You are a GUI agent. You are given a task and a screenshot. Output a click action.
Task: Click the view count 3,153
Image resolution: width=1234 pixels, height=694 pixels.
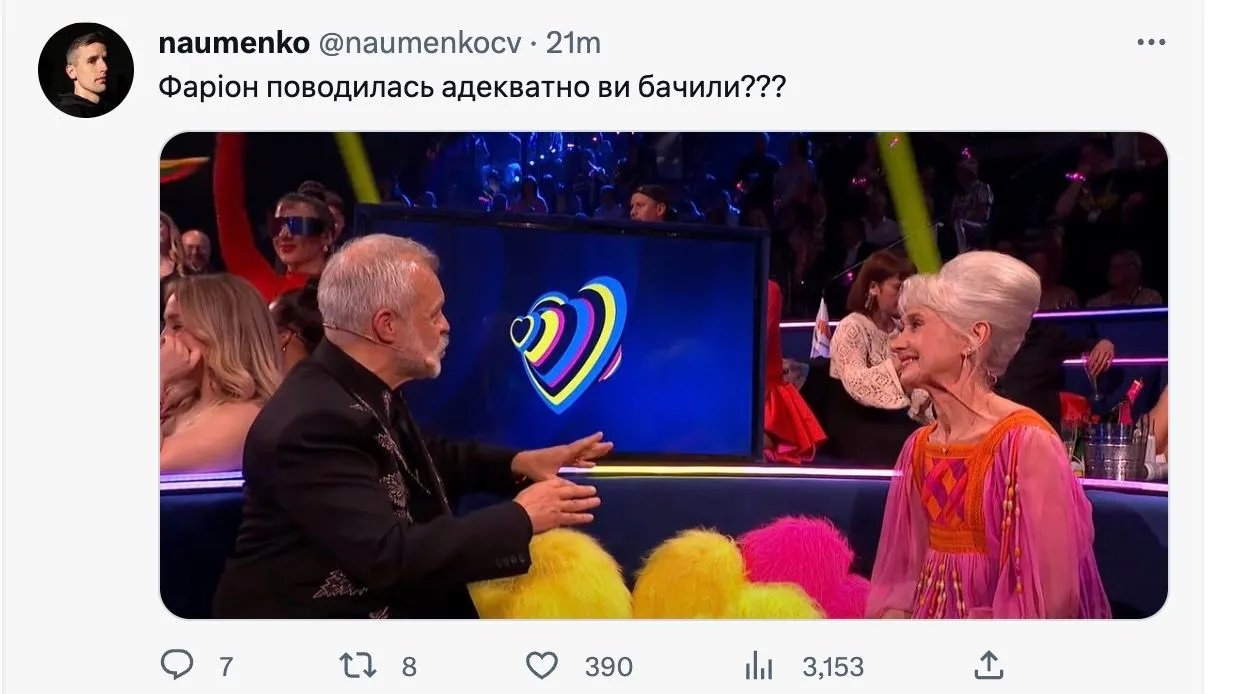[x=833, y=667]
